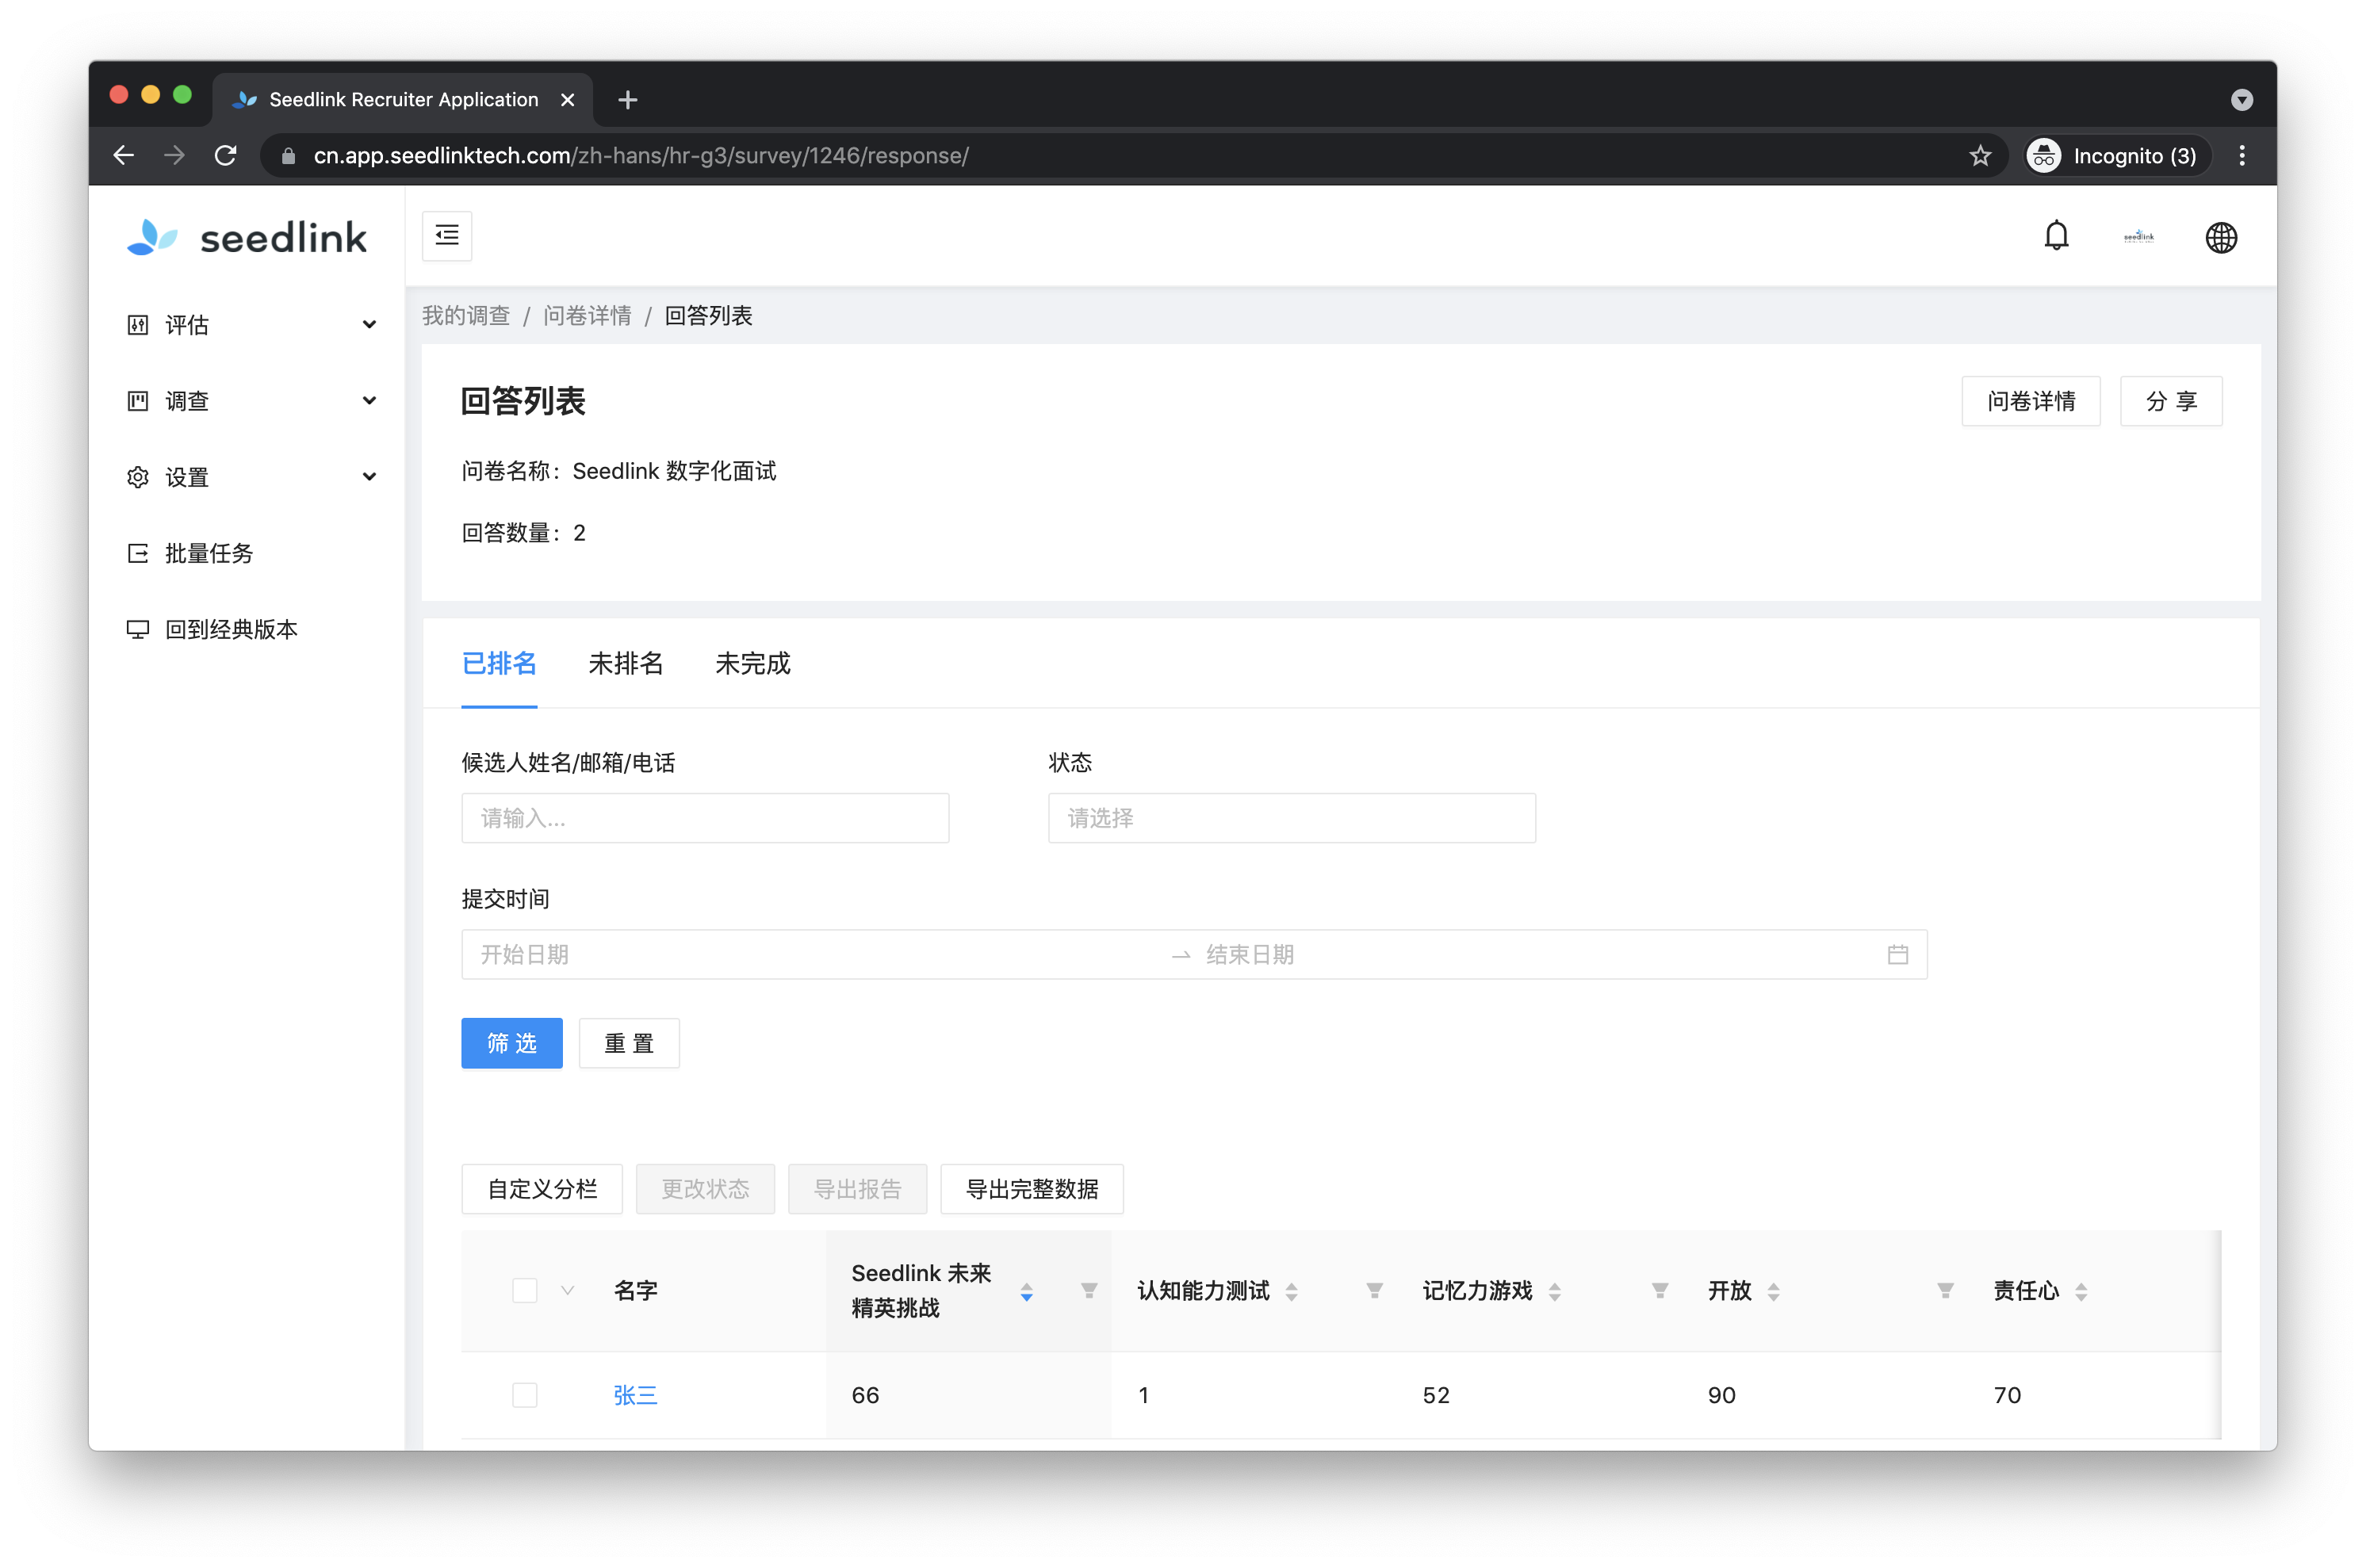Clear filters with the 重置 button

click(628, 1043)
